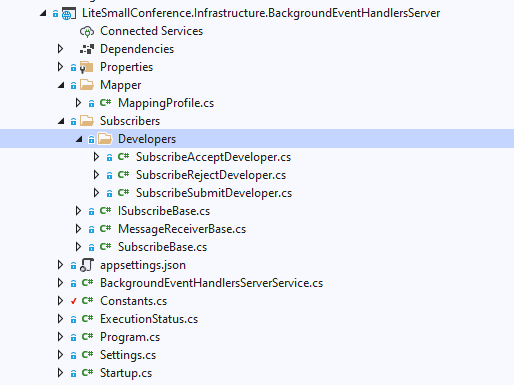This screenshot has height=385, width=514.
Task: Collapse the Mapper folder
Action: (61, 85)
